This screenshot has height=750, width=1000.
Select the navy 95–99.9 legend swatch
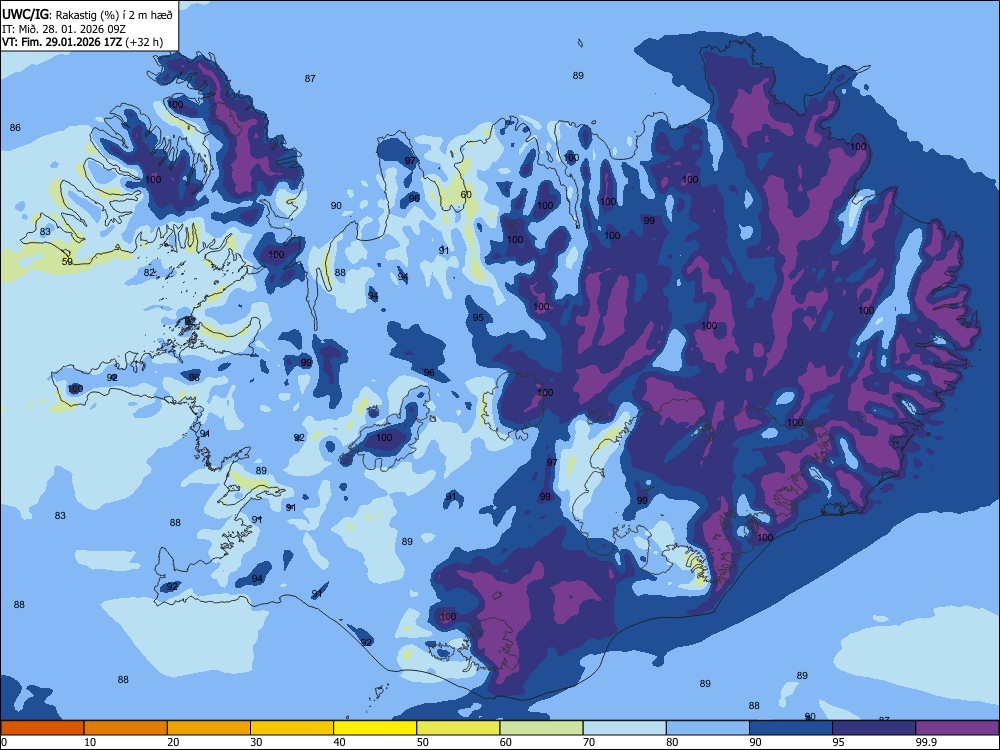click(874, 728)
